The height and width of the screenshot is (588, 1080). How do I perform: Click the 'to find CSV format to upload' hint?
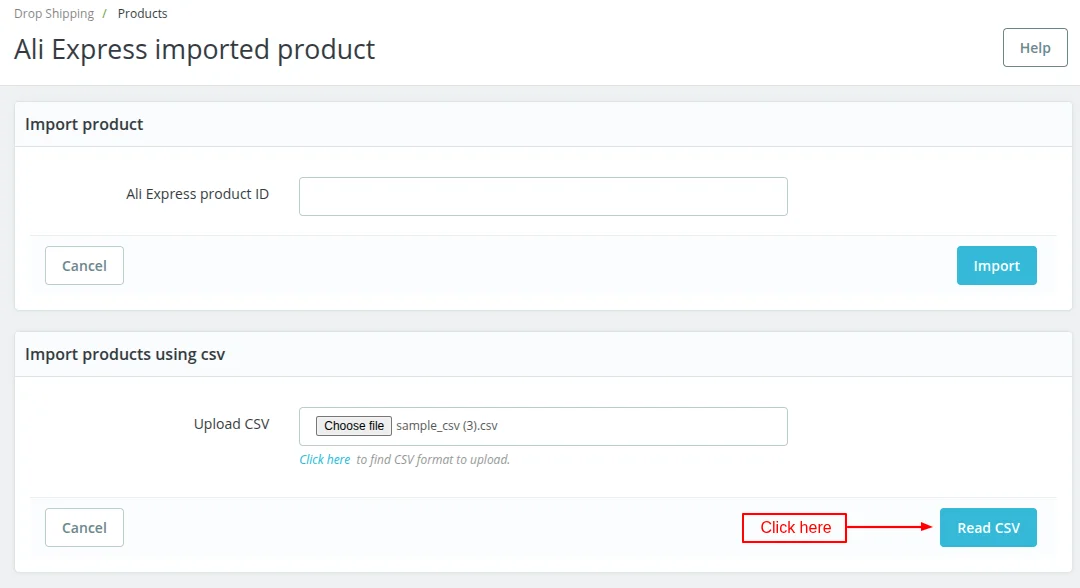433,460
